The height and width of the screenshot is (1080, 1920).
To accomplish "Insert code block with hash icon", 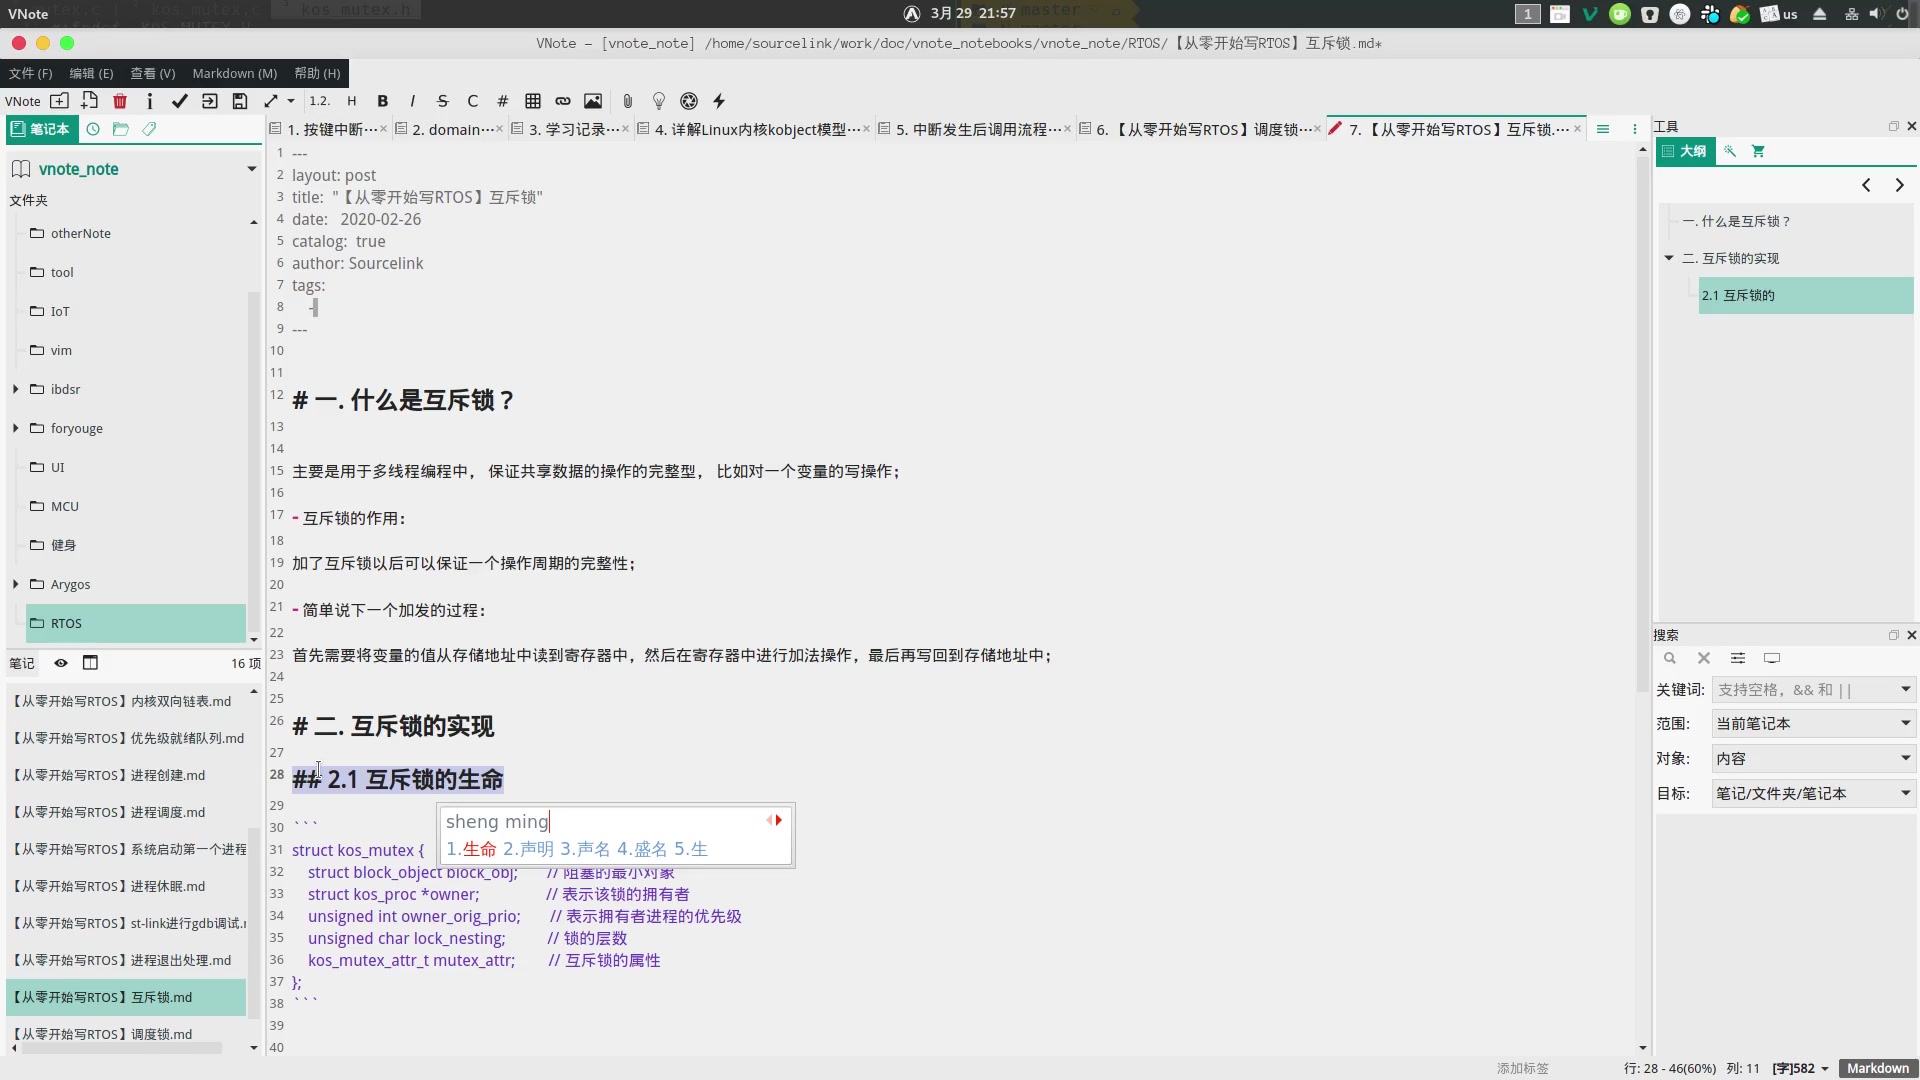I will click(x=503, y=101).
